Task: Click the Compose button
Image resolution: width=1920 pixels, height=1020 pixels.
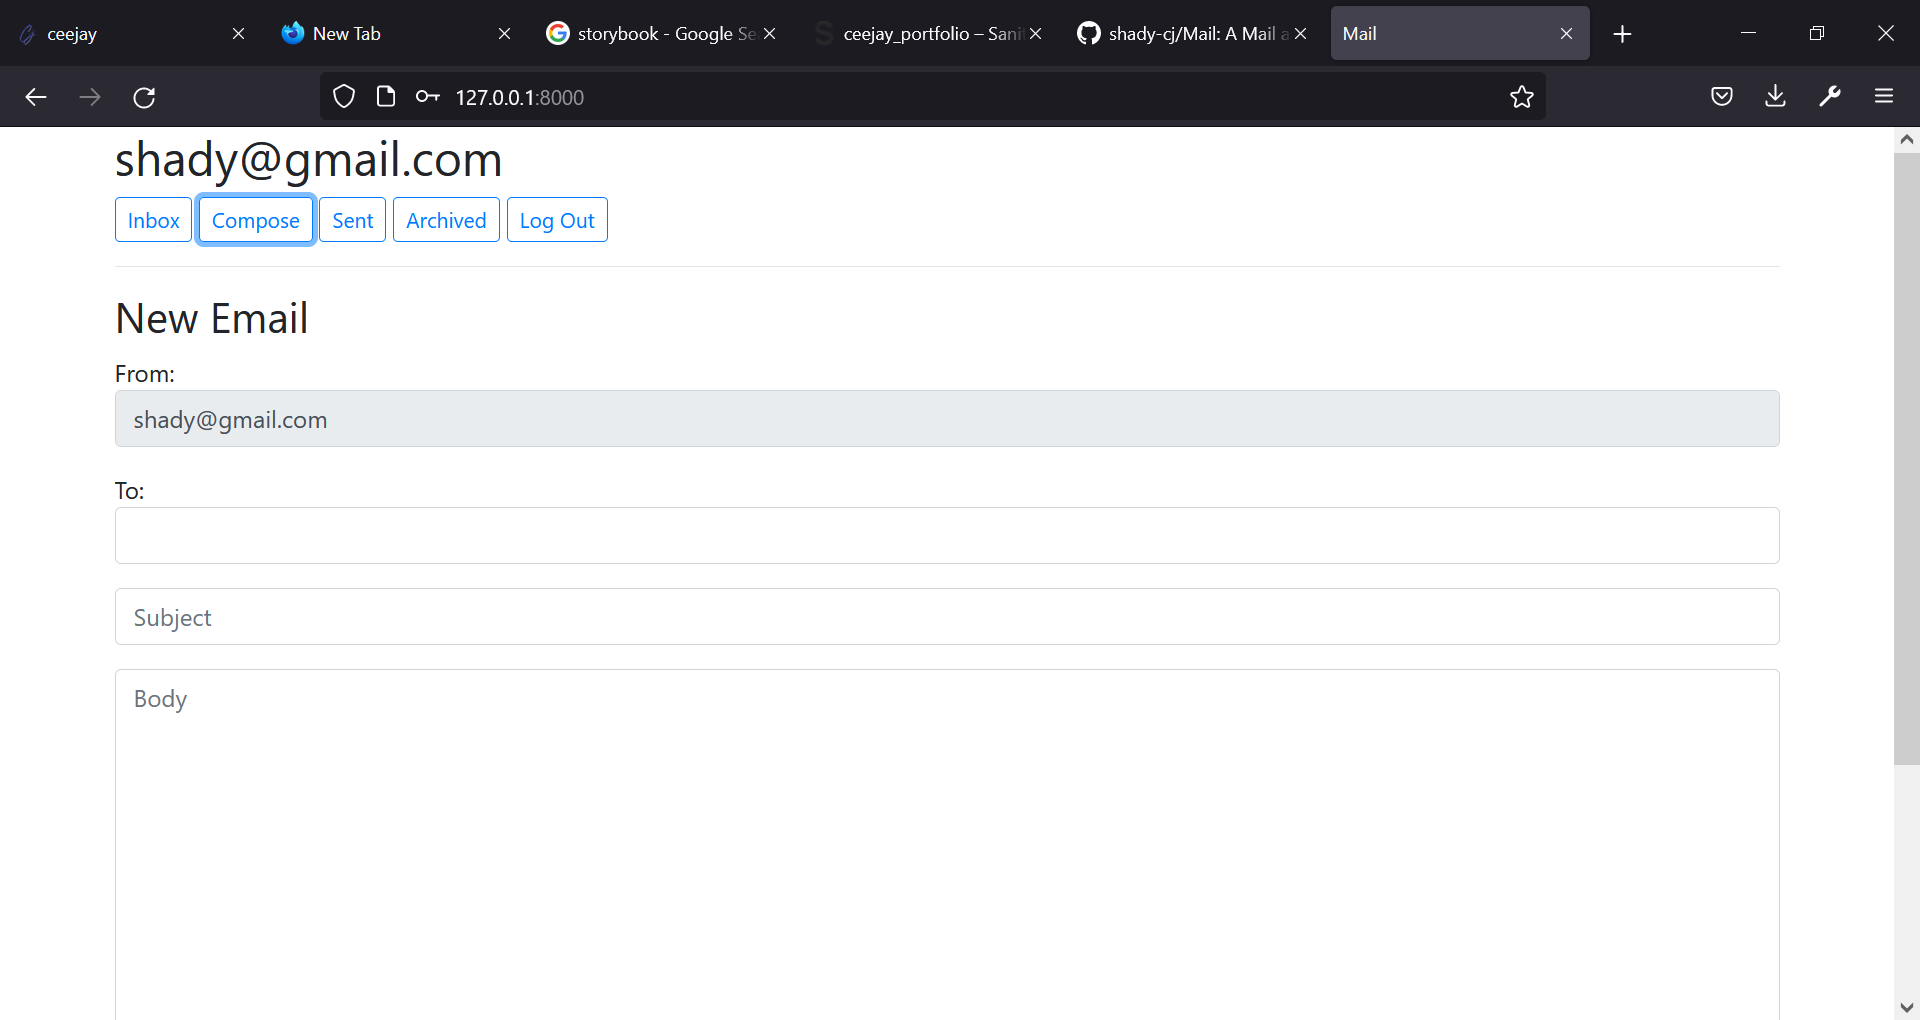Action: coord(256,220)
